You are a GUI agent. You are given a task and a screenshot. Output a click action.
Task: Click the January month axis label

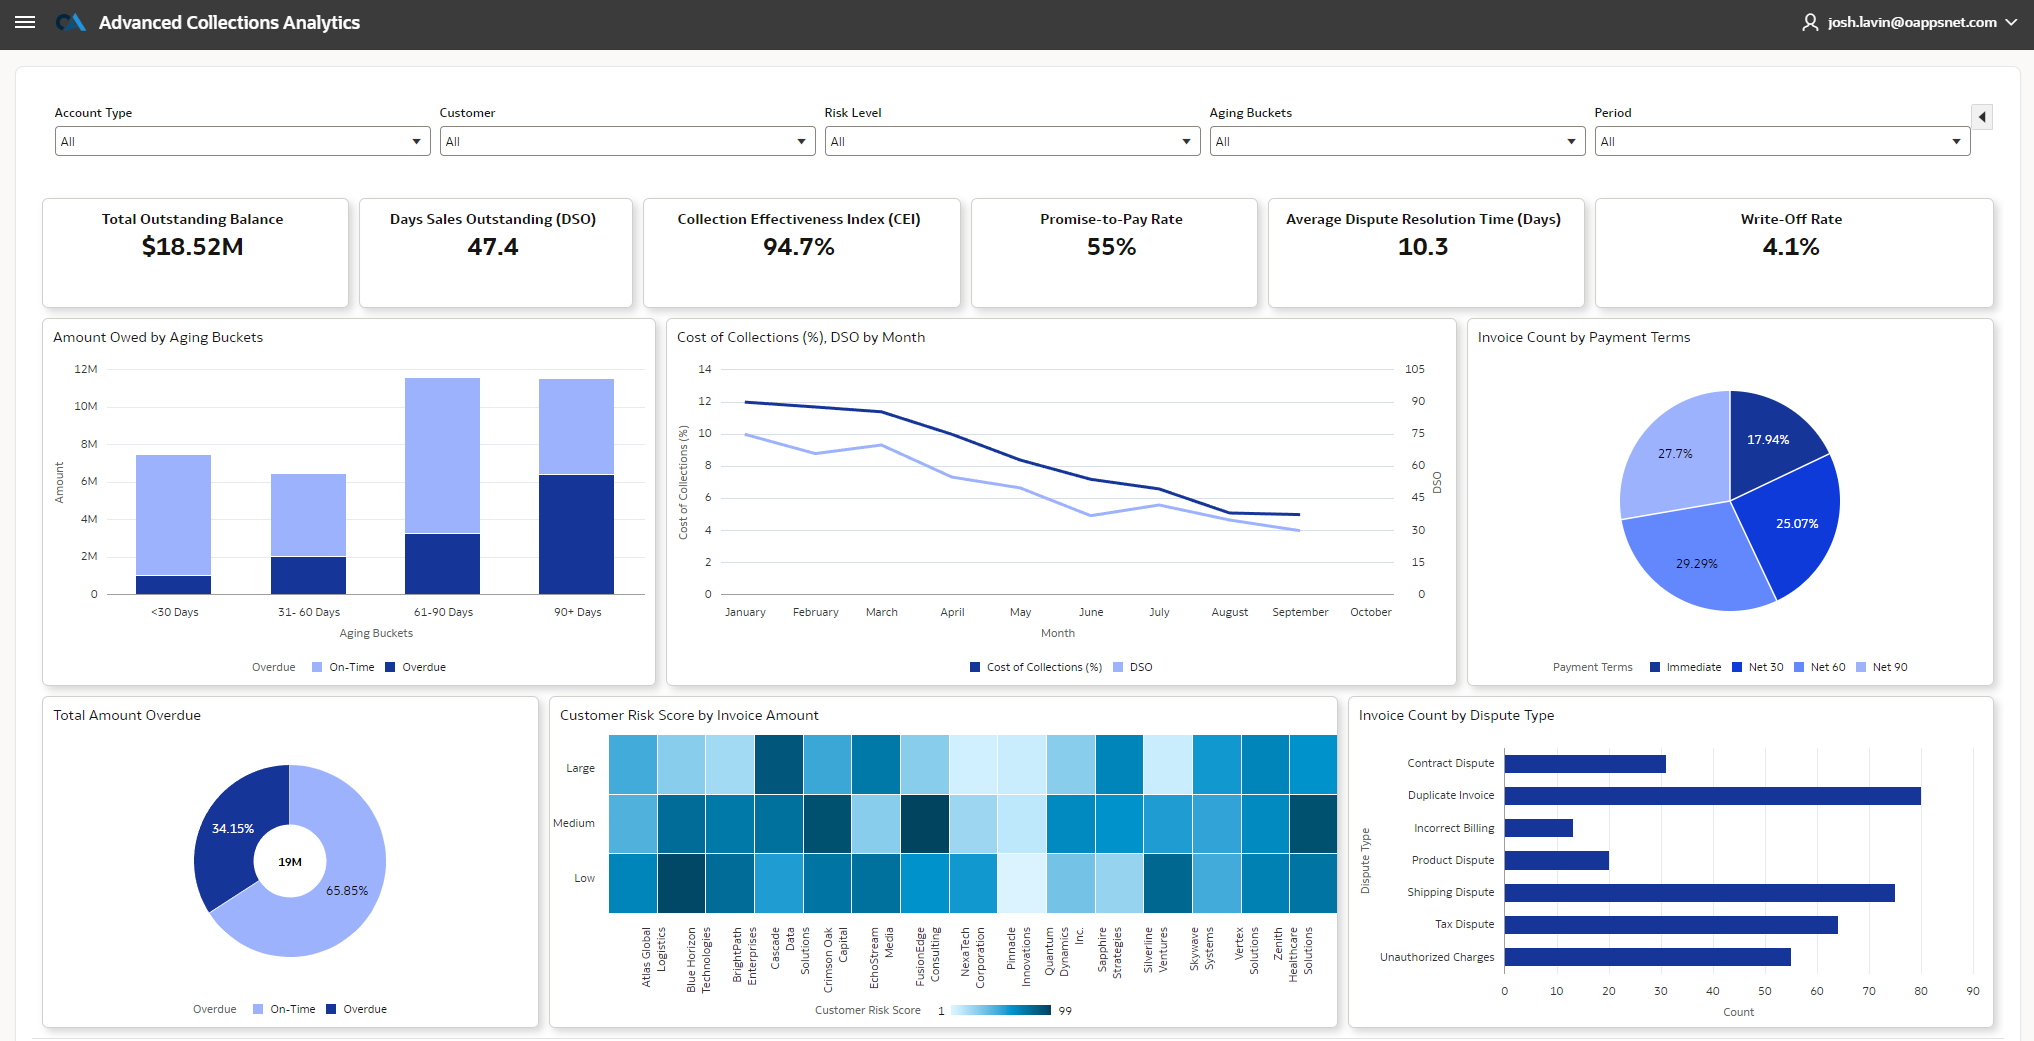(x=745, y=612)
